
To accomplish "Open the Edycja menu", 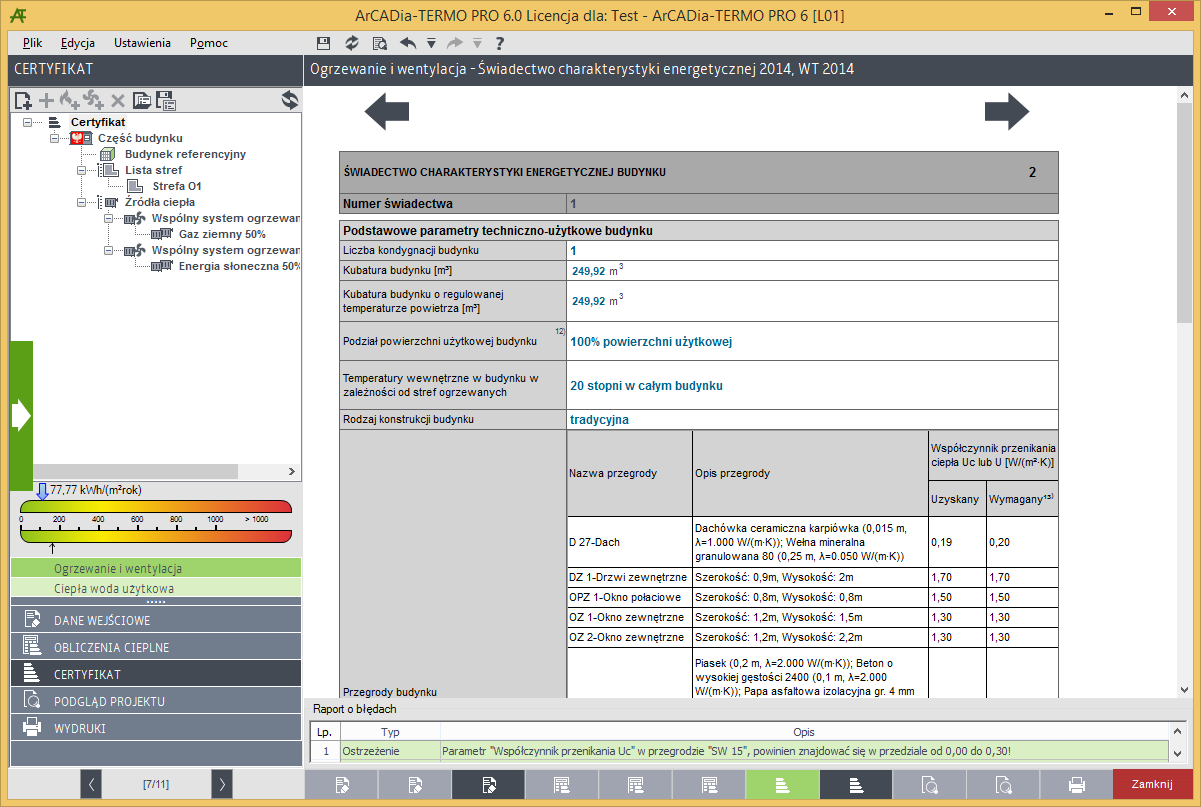I will click(77, 43).
